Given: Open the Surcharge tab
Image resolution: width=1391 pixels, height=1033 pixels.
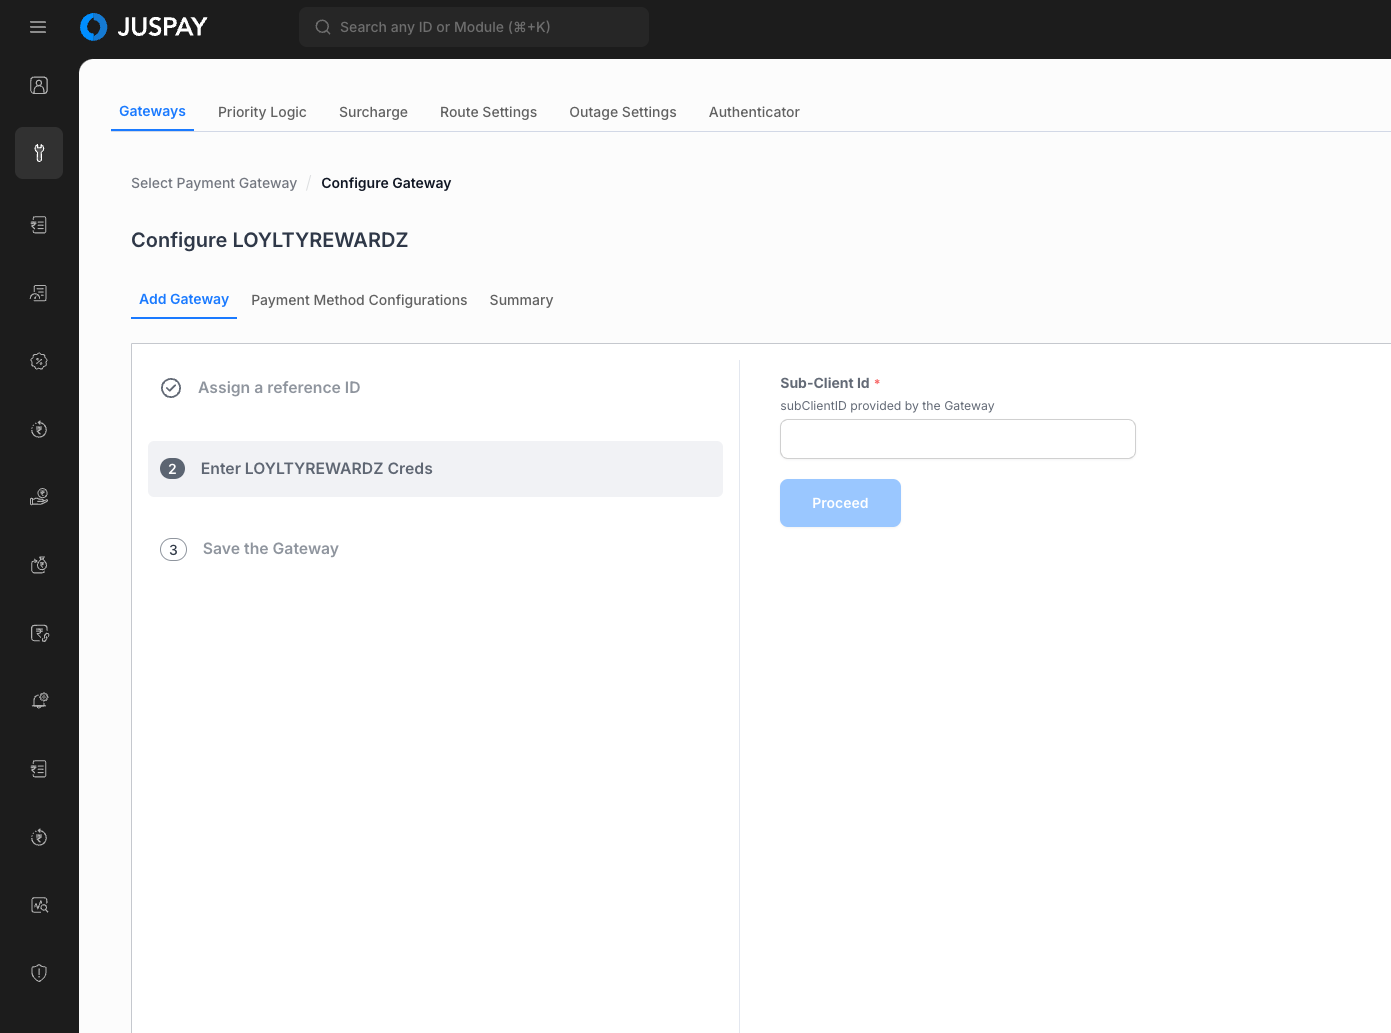Looking at the screenshot, I should 373,112.
